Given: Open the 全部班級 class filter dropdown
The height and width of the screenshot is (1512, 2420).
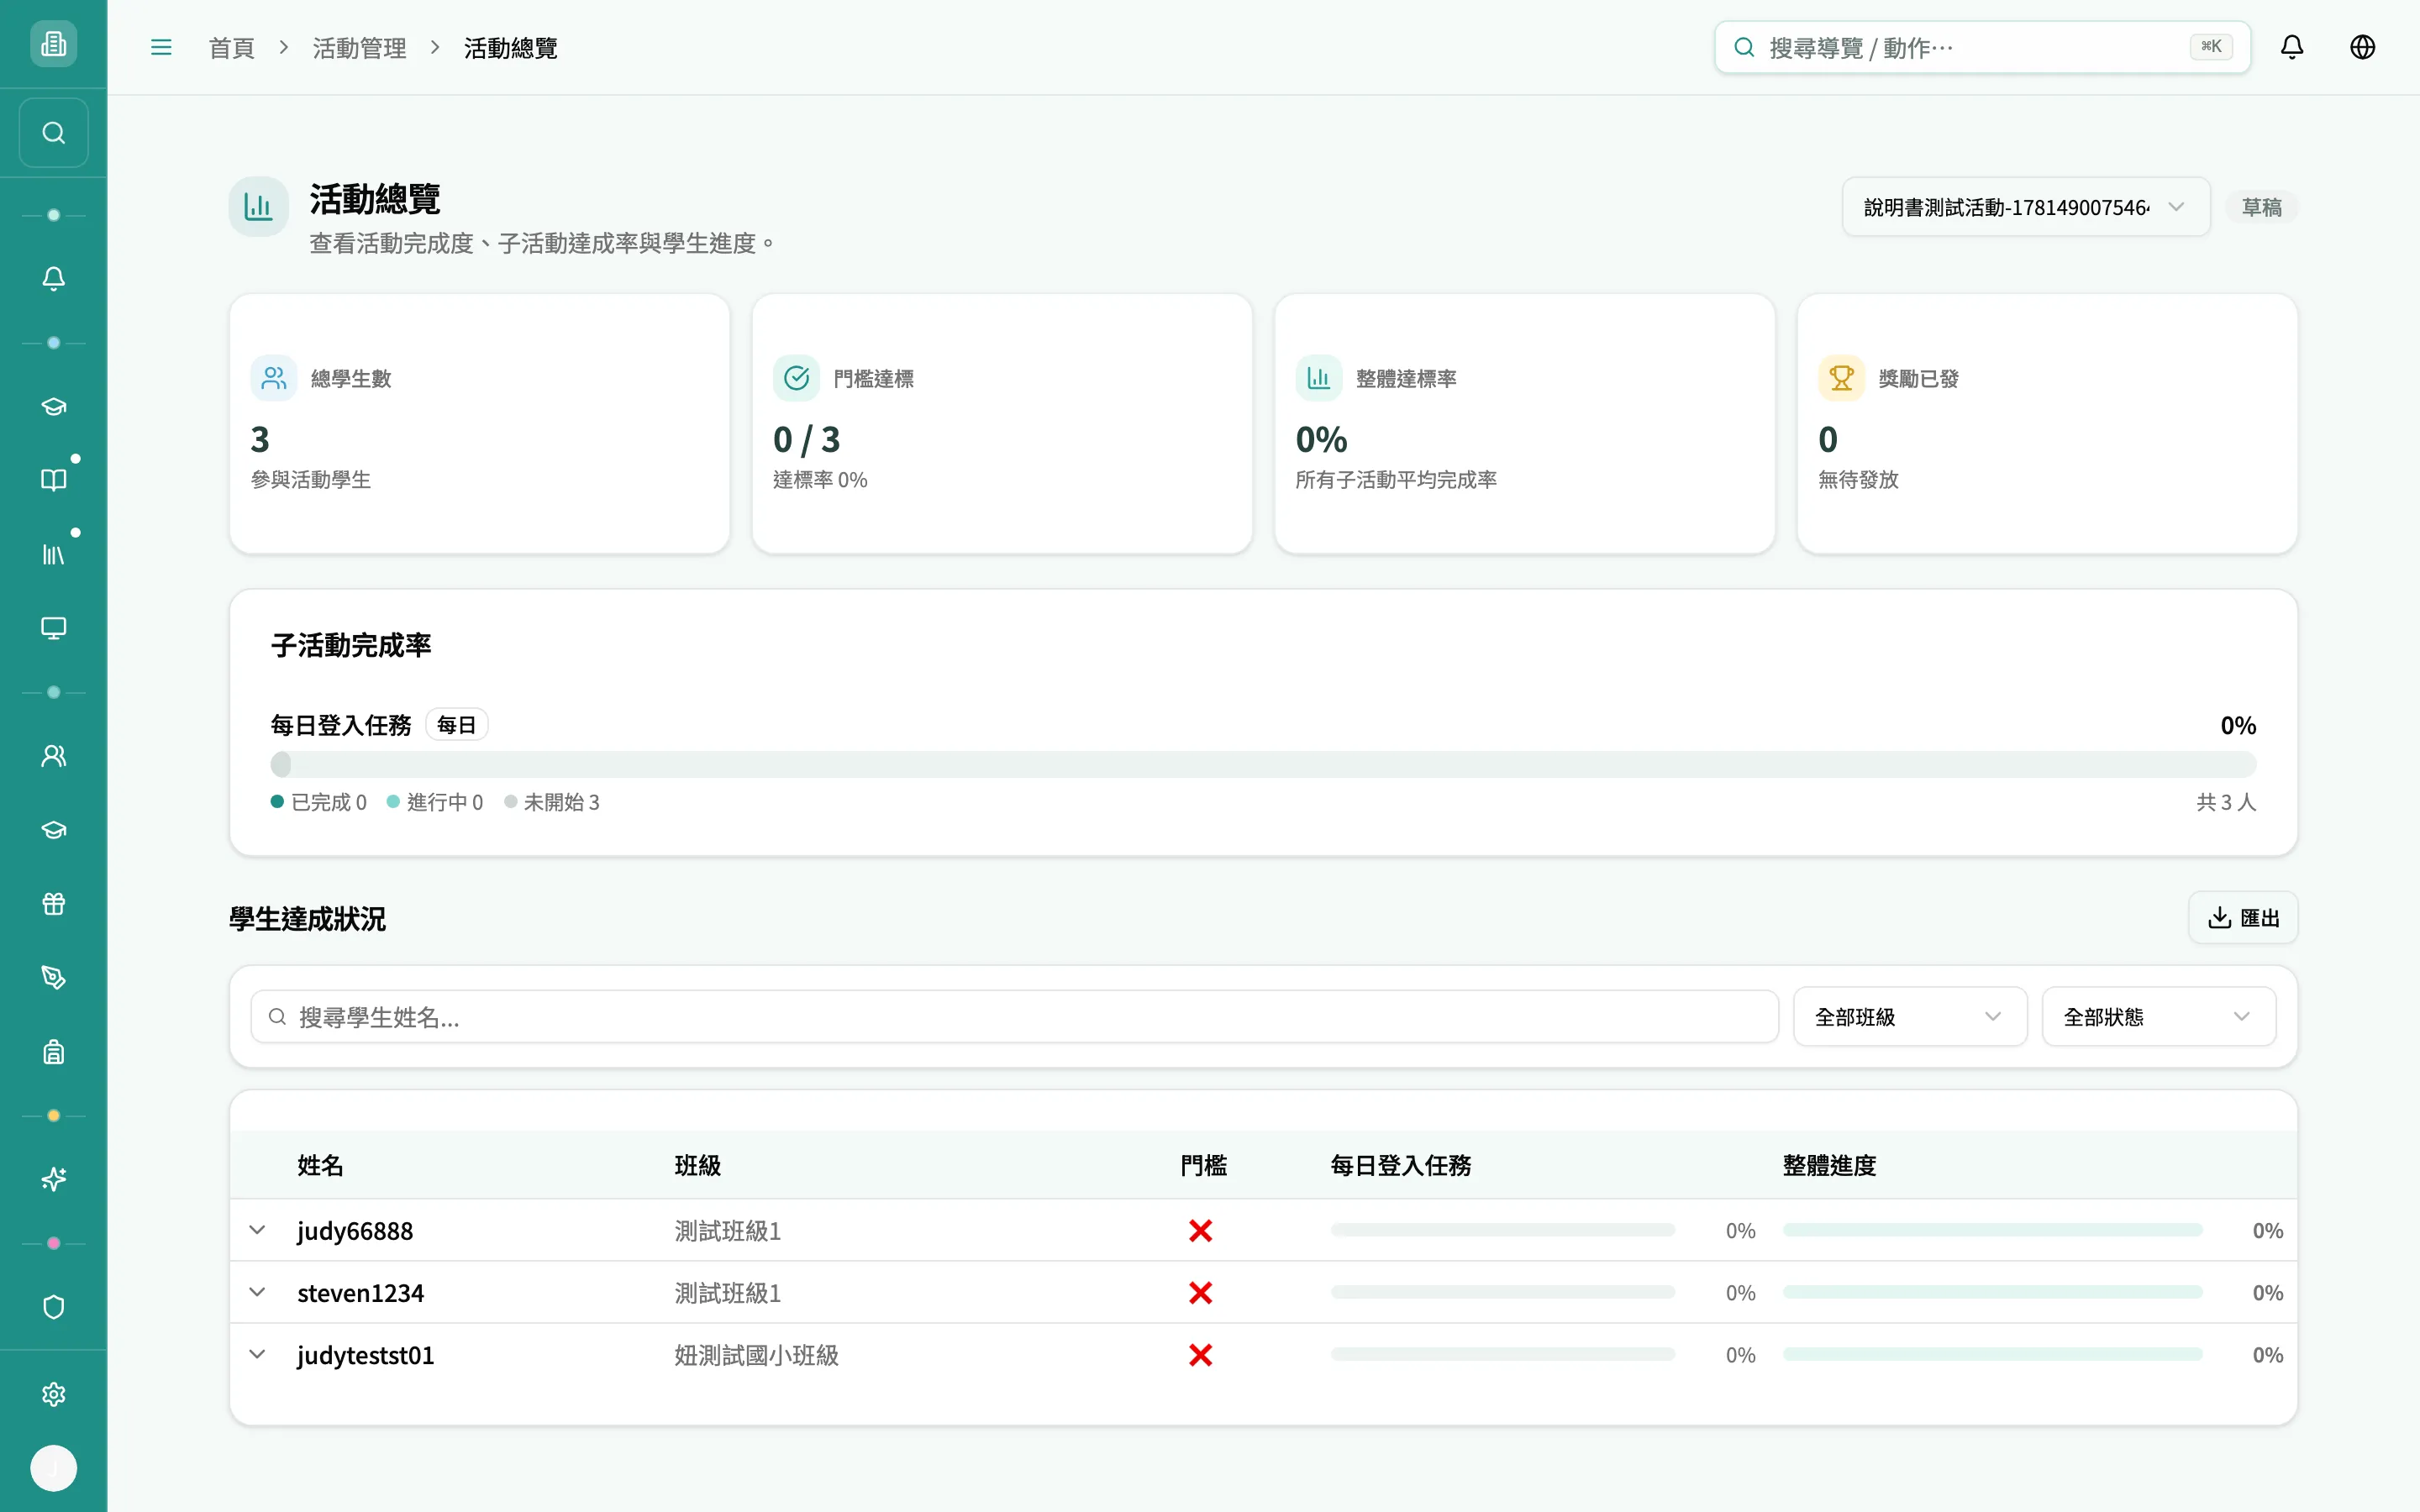Looking at the screenshot, I should pos(1910,1017).
